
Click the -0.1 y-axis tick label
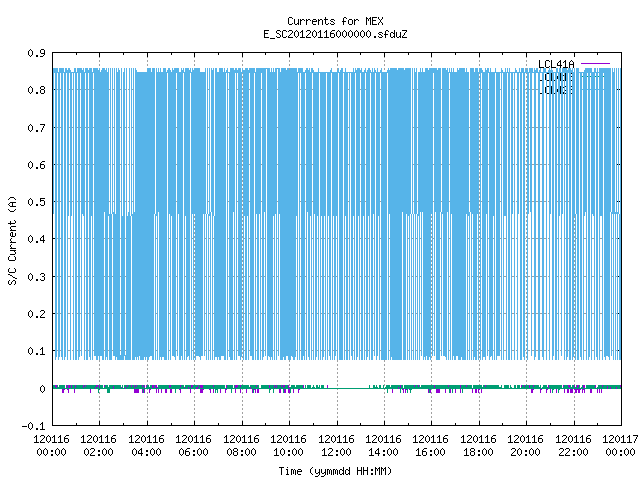pos(33,426)
